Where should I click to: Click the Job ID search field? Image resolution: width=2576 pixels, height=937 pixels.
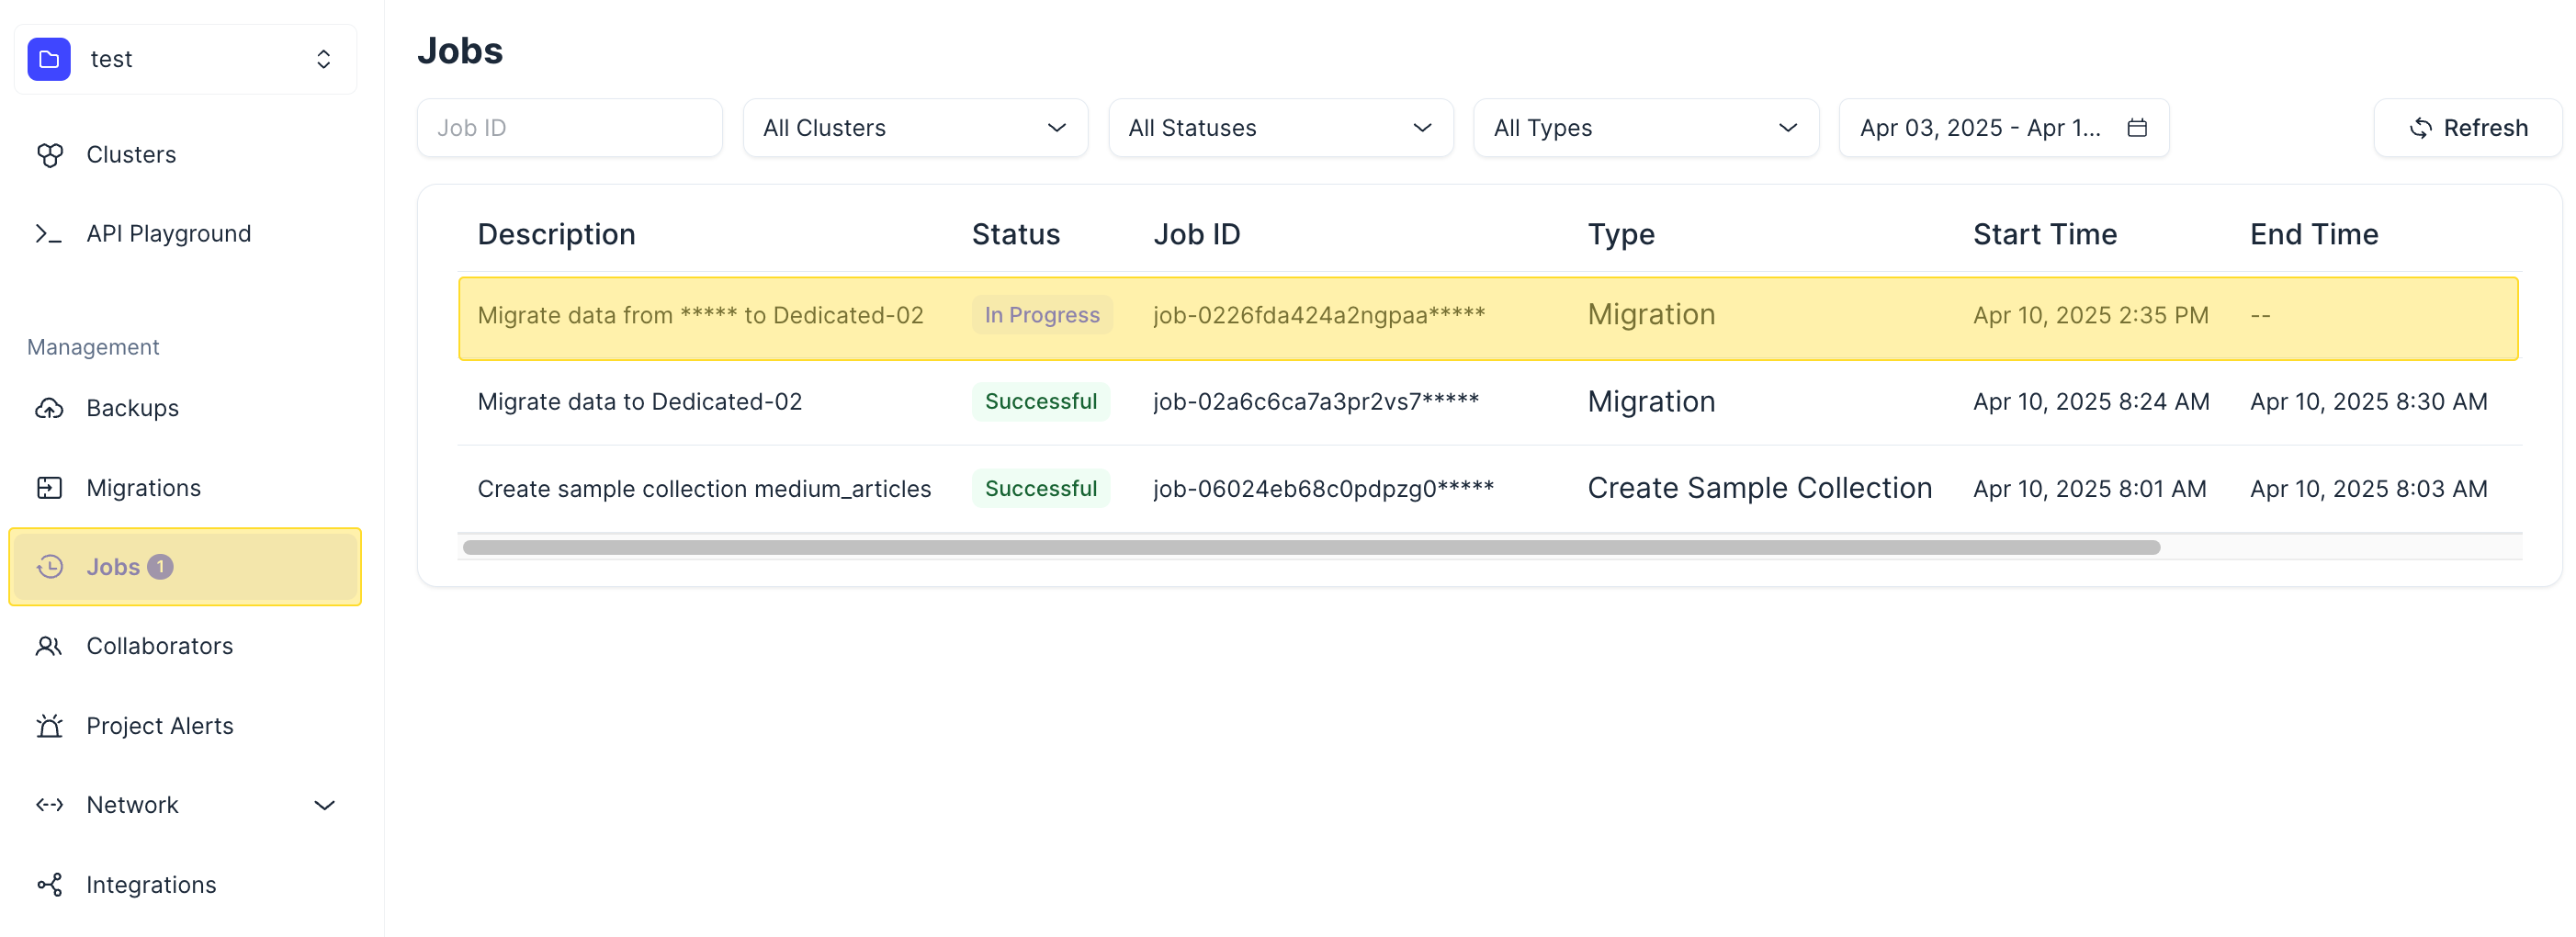click(x=569, y=128)
